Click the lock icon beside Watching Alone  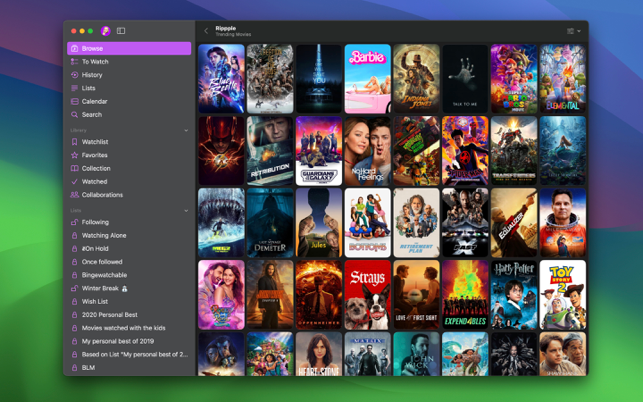click(x=74, y=235)
